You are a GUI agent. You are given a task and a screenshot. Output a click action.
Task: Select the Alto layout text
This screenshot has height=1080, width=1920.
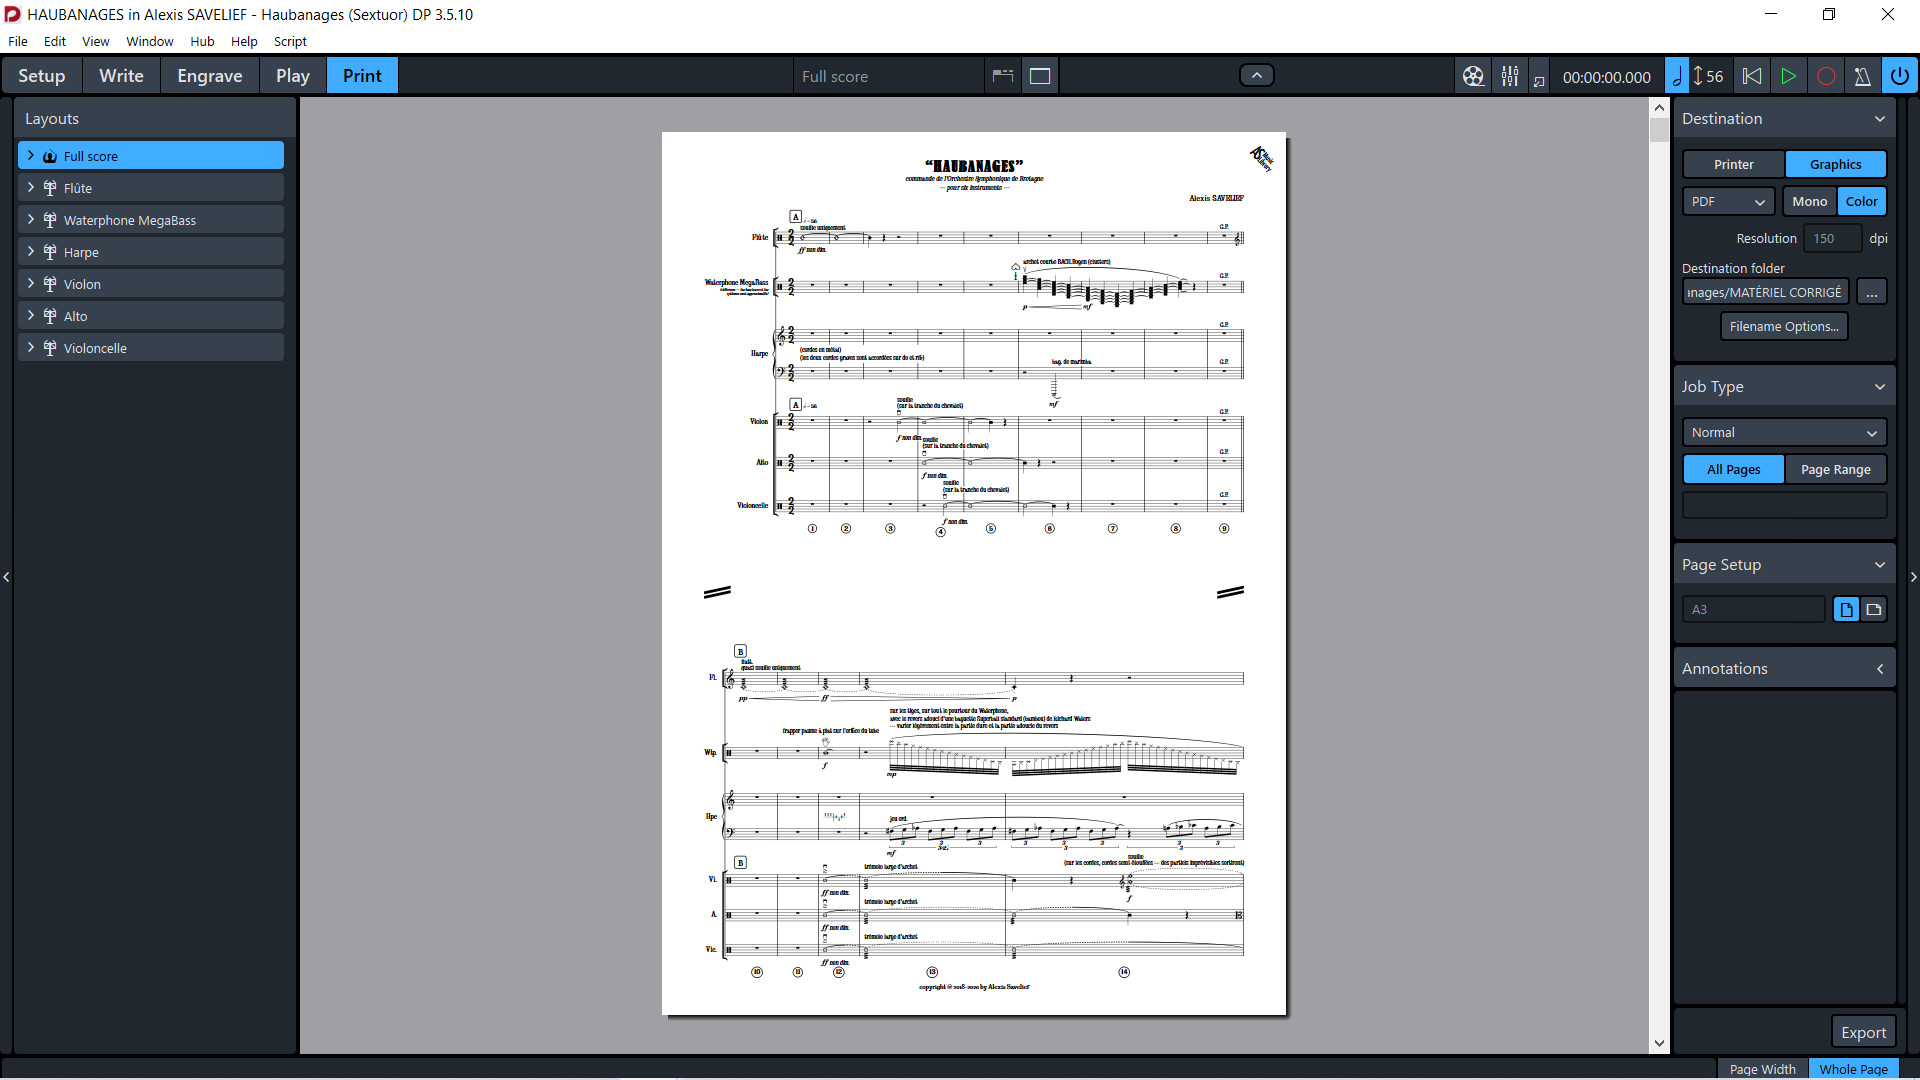coord(75,316)
